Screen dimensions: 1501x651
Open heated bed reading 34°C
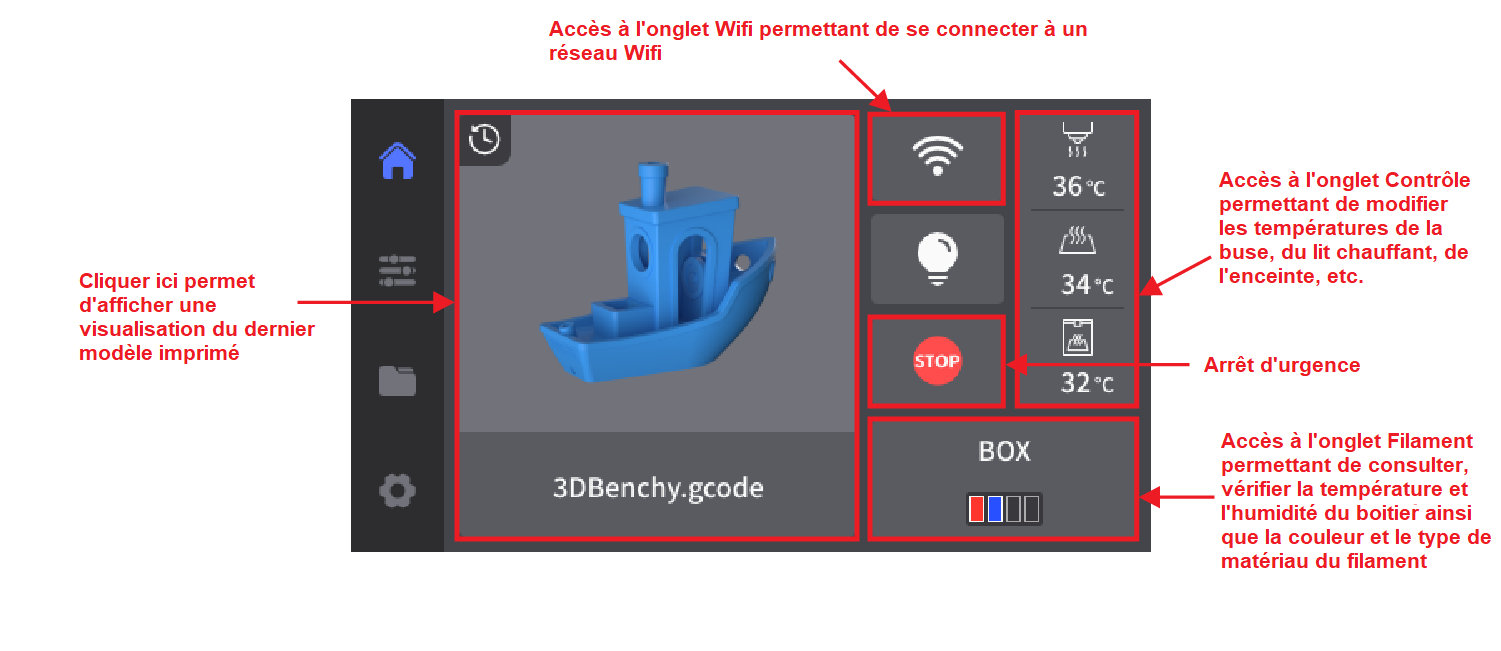coord(1086,285)
